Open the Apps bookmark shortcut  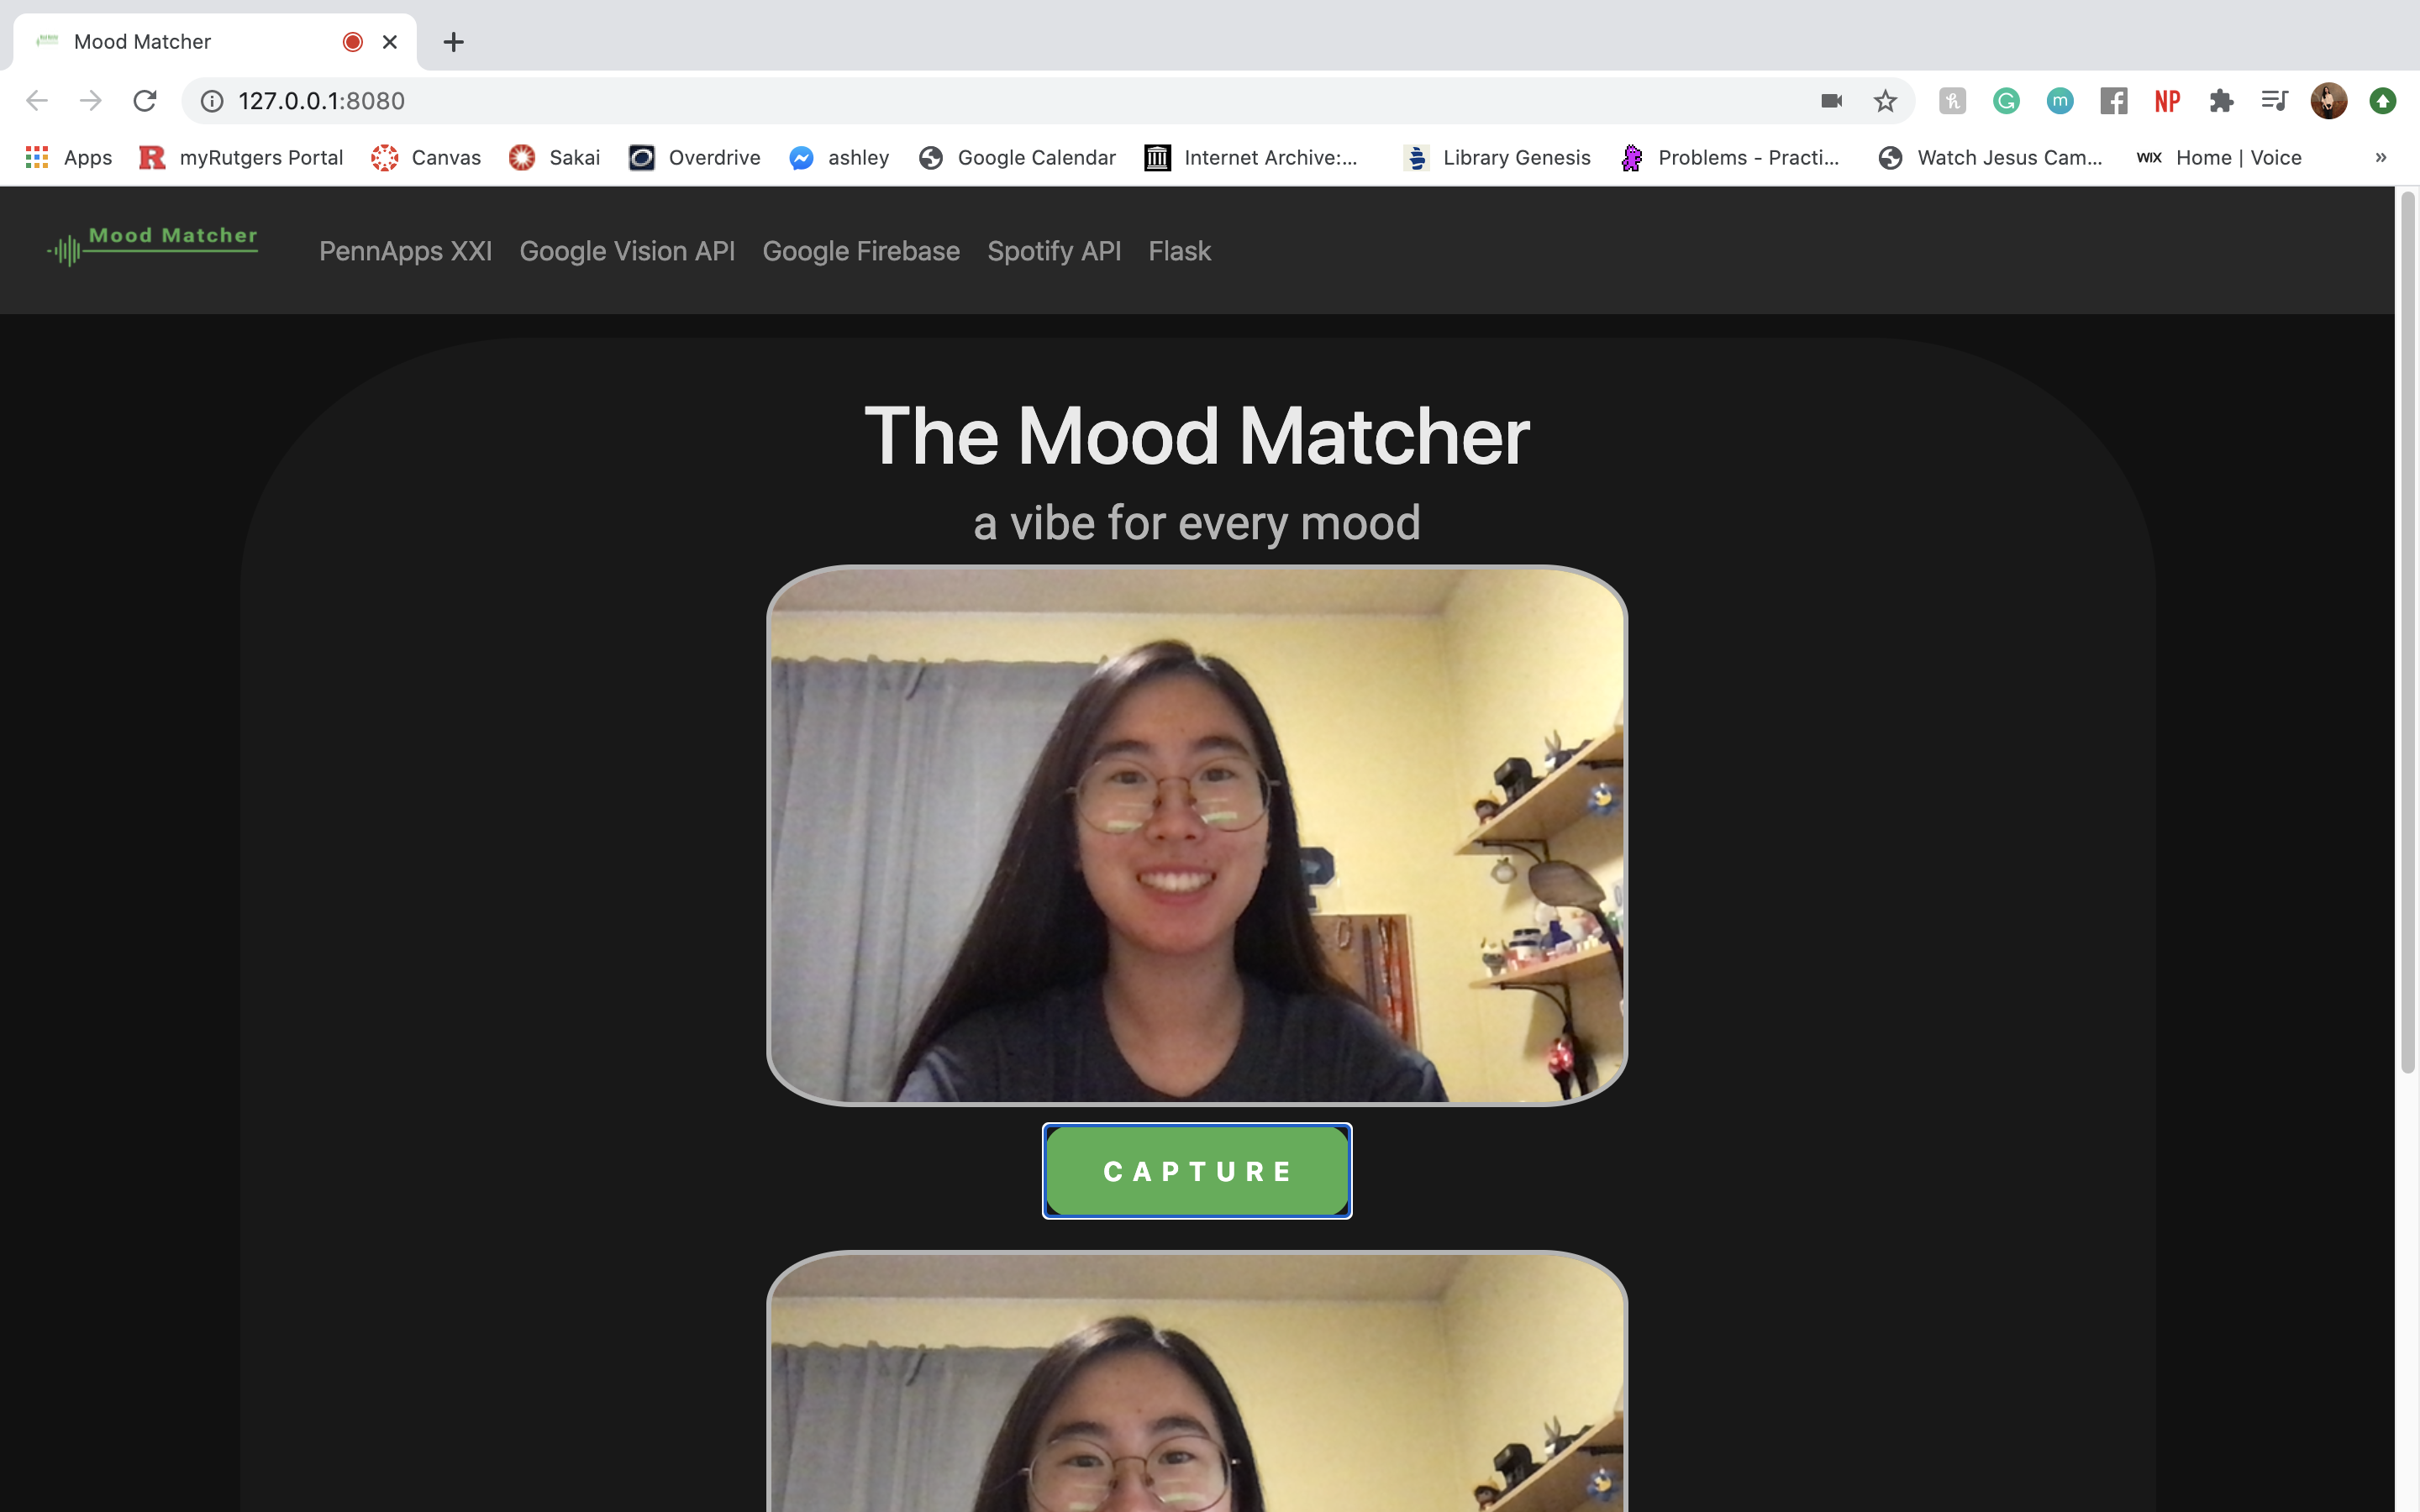(x=69, y=158)
